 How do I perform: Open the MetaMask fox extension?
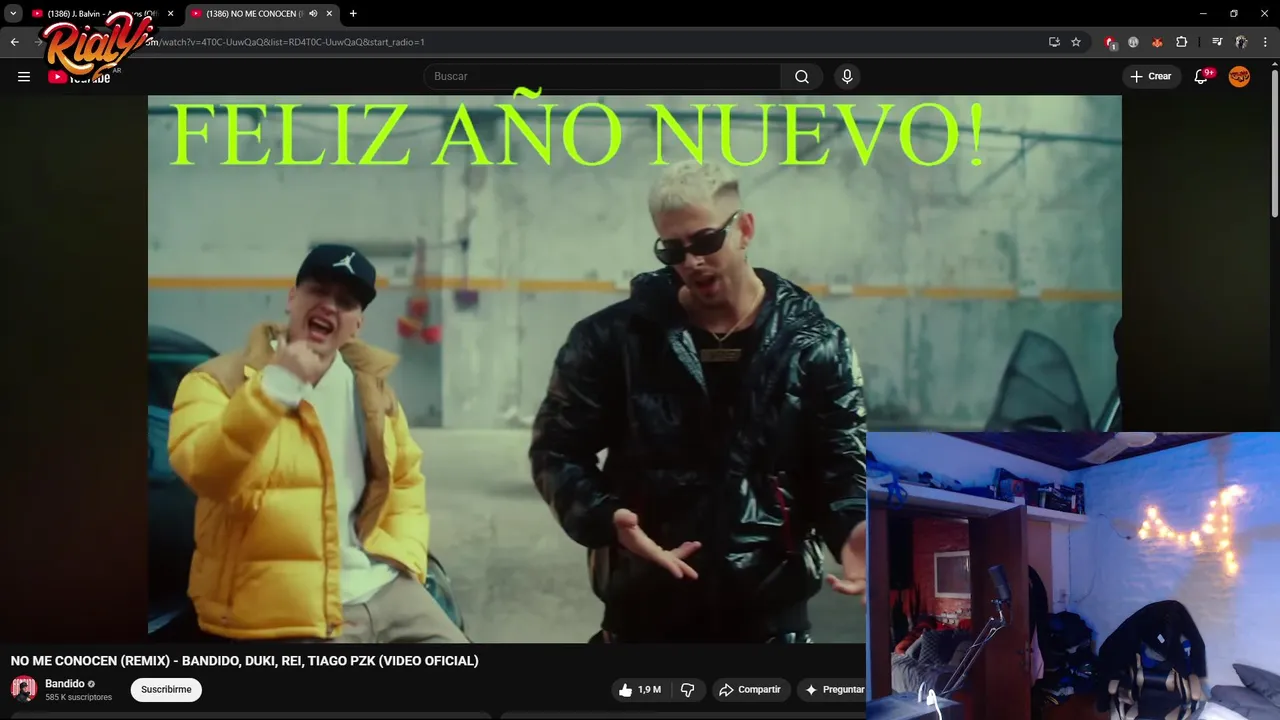click(1157, 42)
